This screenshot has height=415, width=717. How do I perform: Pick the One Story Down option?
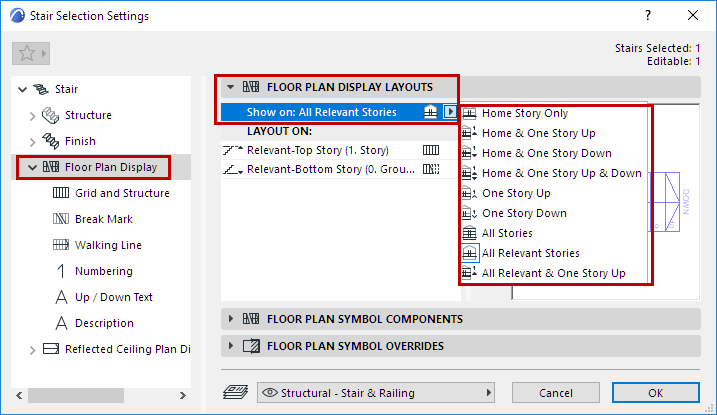pos(524,213)
